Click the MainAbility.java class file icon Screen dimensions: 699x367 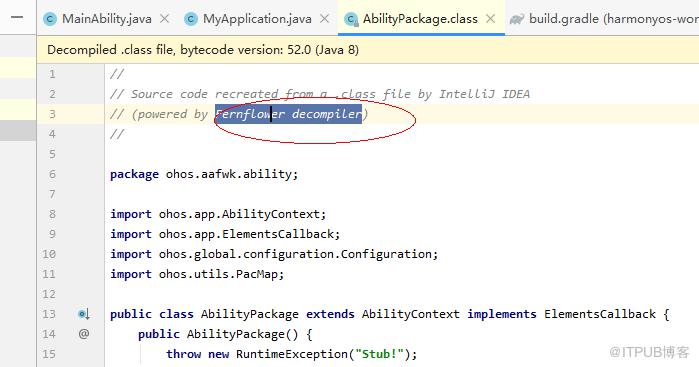pyautogui.click(x=50, y=19)
